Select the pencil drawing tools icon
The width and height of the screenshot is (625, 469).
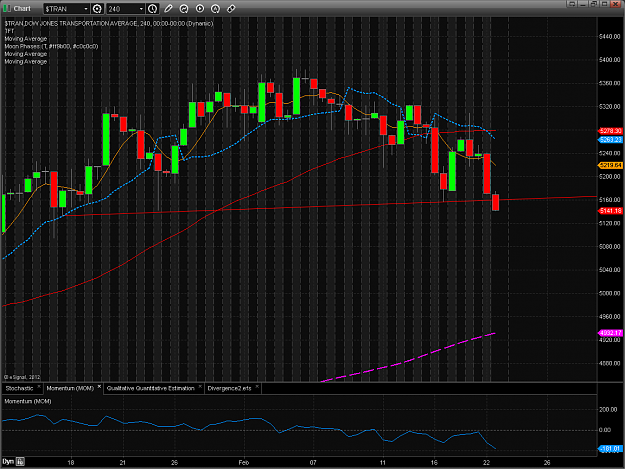168,9
